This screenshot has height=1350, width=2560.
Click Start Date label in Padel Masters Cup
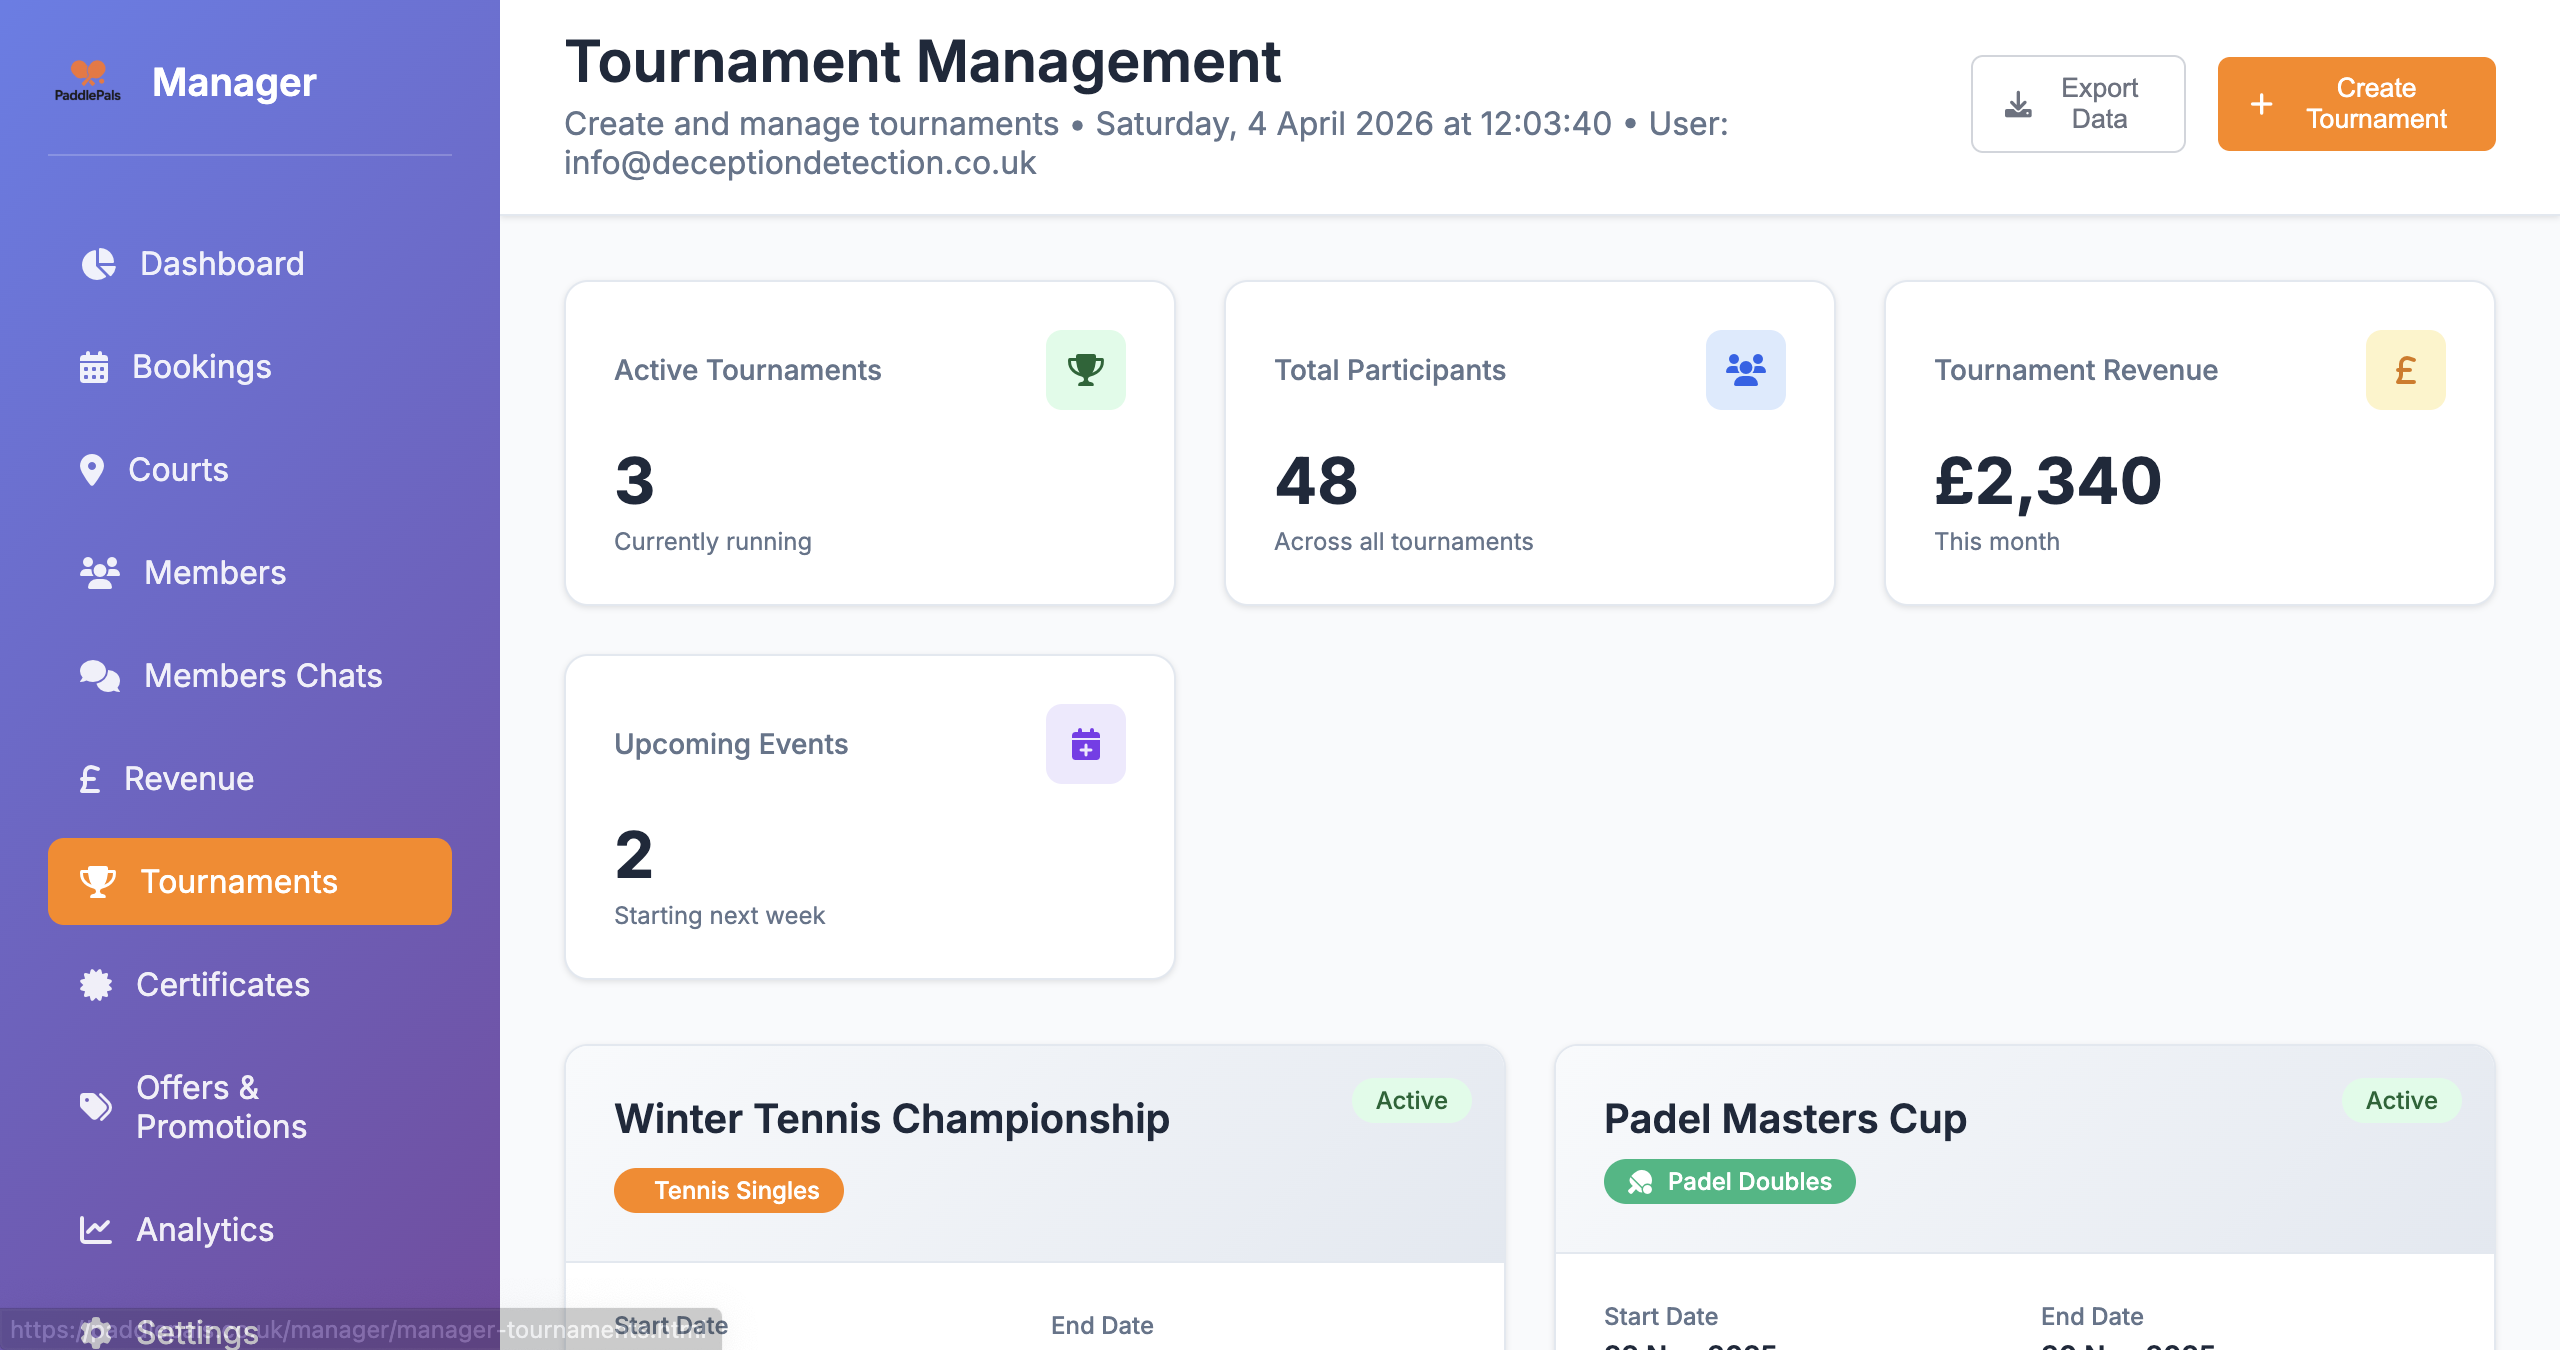1661,1316
